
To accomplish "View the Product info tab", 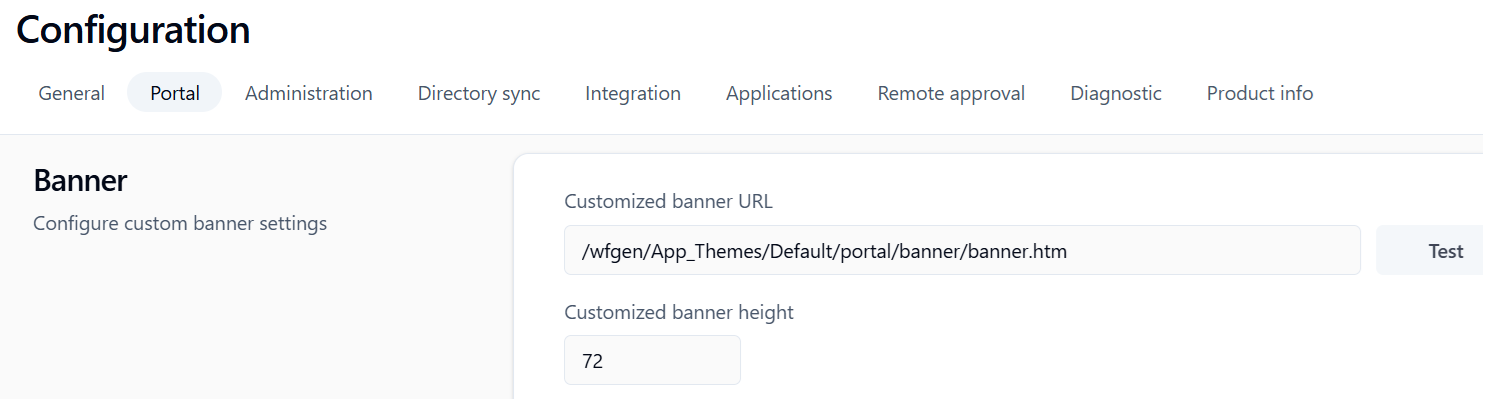I will pyautogui.click(x=1260, y=93).
